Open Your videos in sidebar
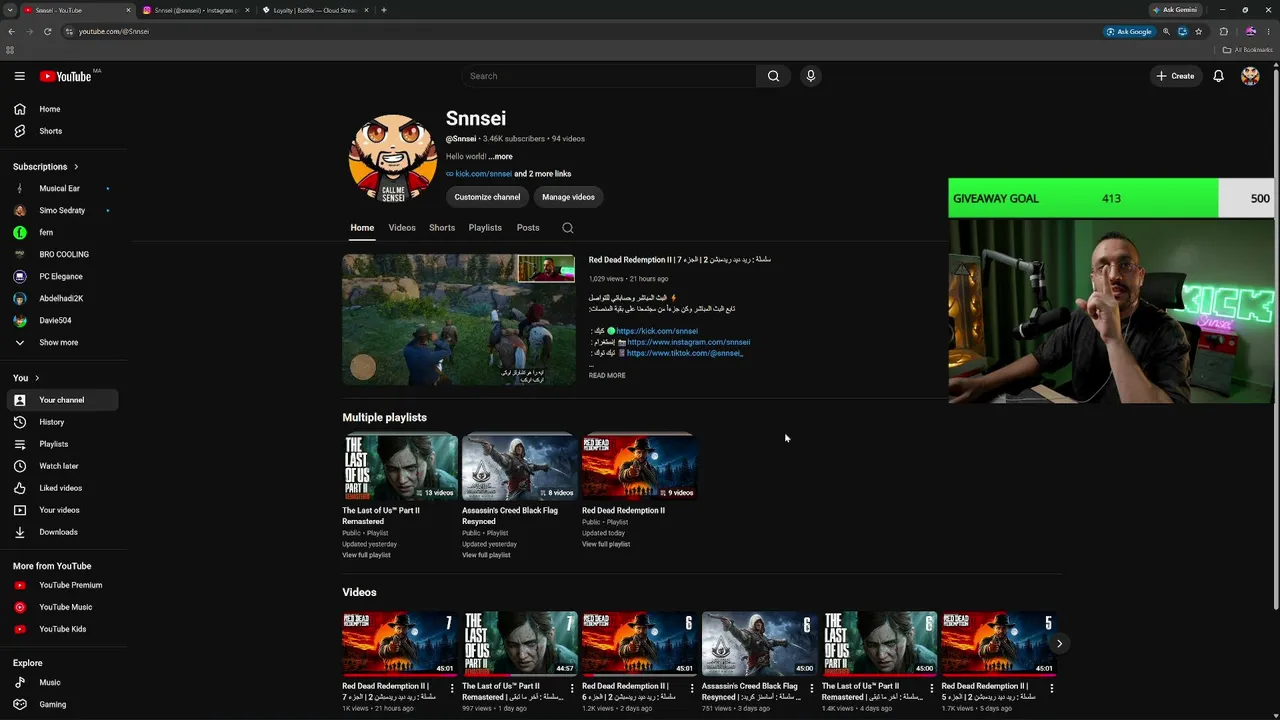This screenshot has width=1280, height=720. pyautogui.click(x=62, y=510)
